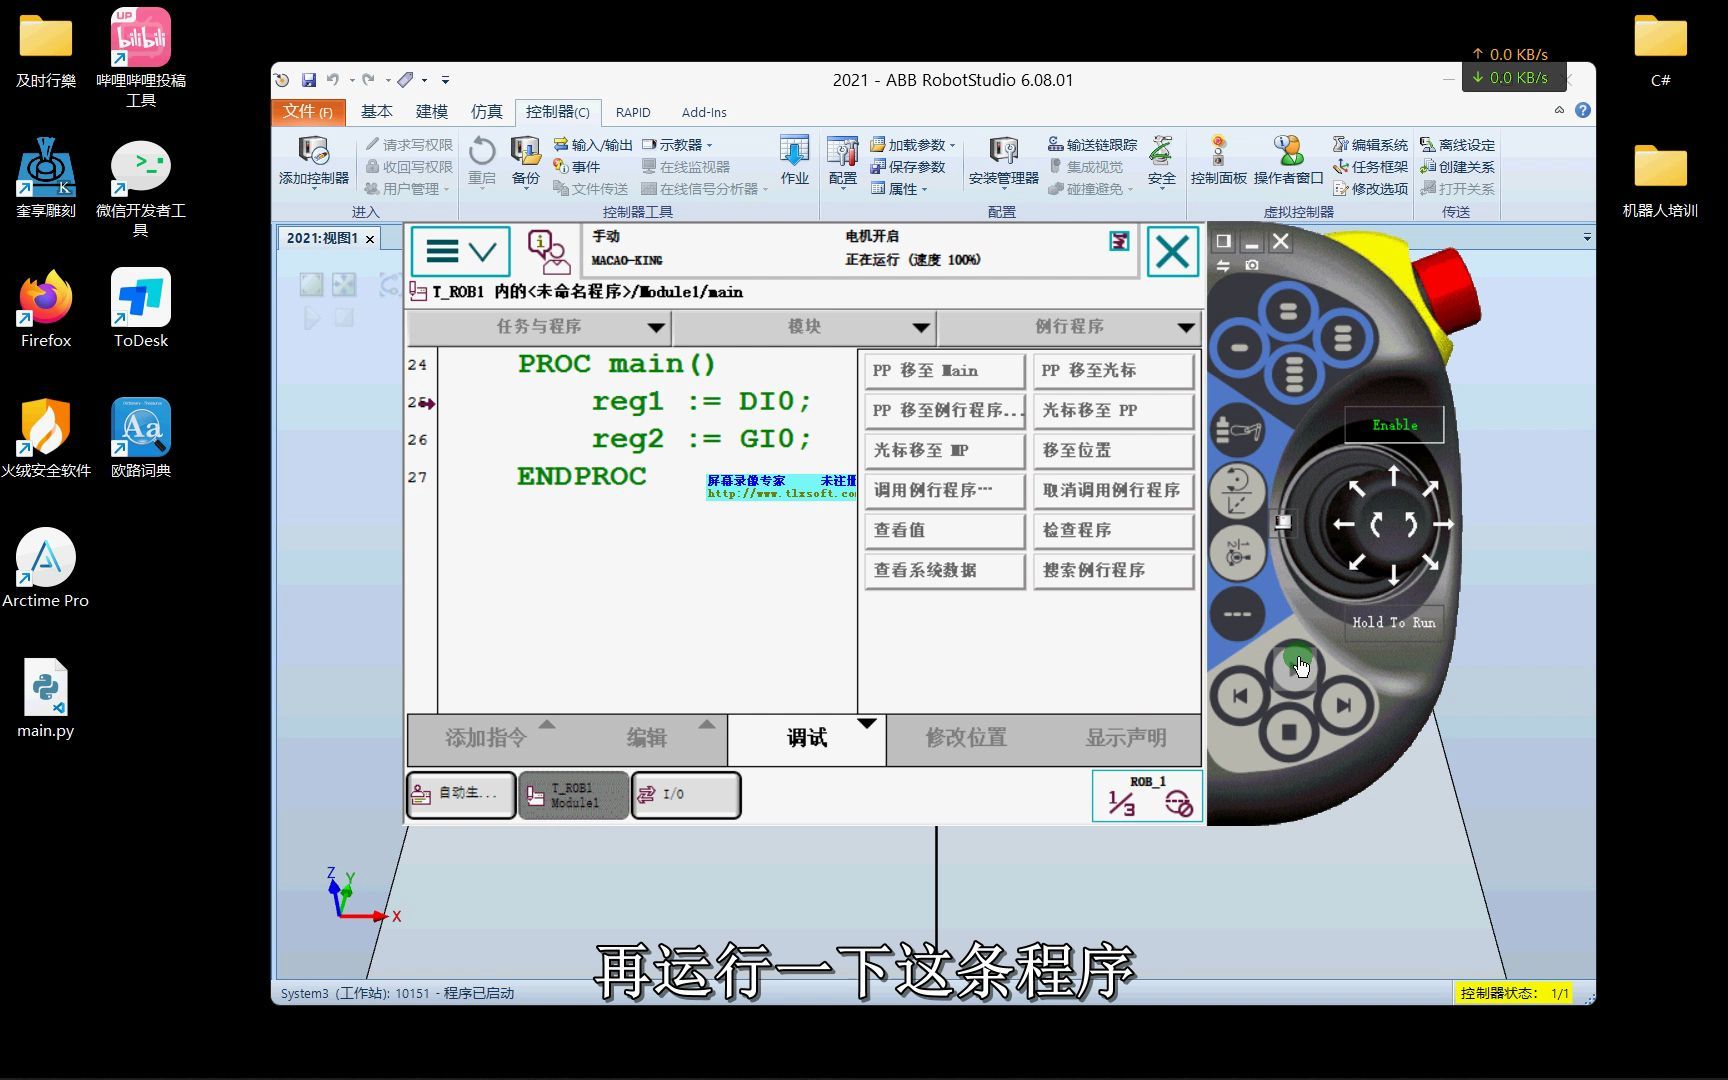The height and width of the screenshot is (1080, 1728).
Task: Open the Configuration (配置) editor icon
Action: (x=843, y=161)
